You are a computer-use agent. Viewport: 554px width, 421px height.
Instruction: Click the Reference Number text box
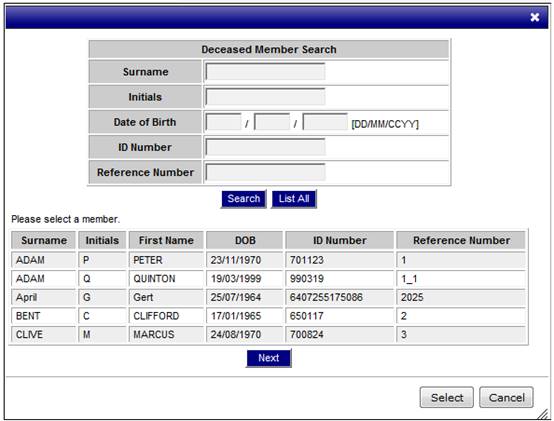point(265,172)
